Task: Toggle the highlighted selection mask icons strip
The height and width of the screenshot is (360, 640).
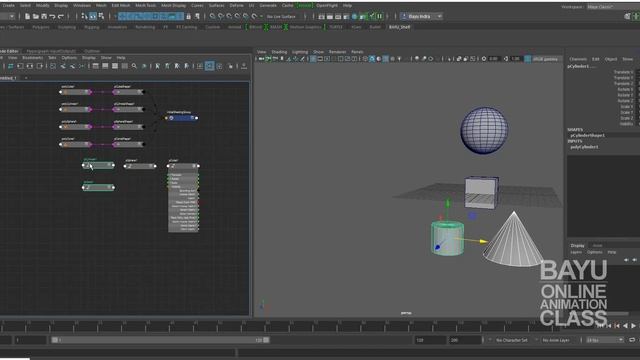Action: tap(151, 16)
